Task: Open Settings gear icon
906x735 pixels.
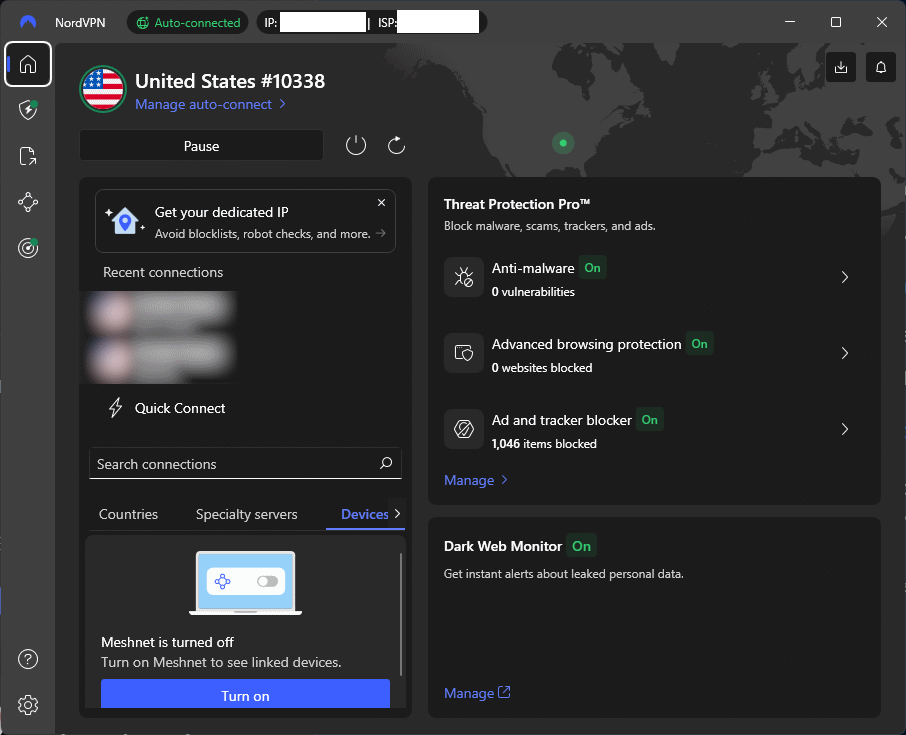Action: pyautogui.click(x=28, y=705)
